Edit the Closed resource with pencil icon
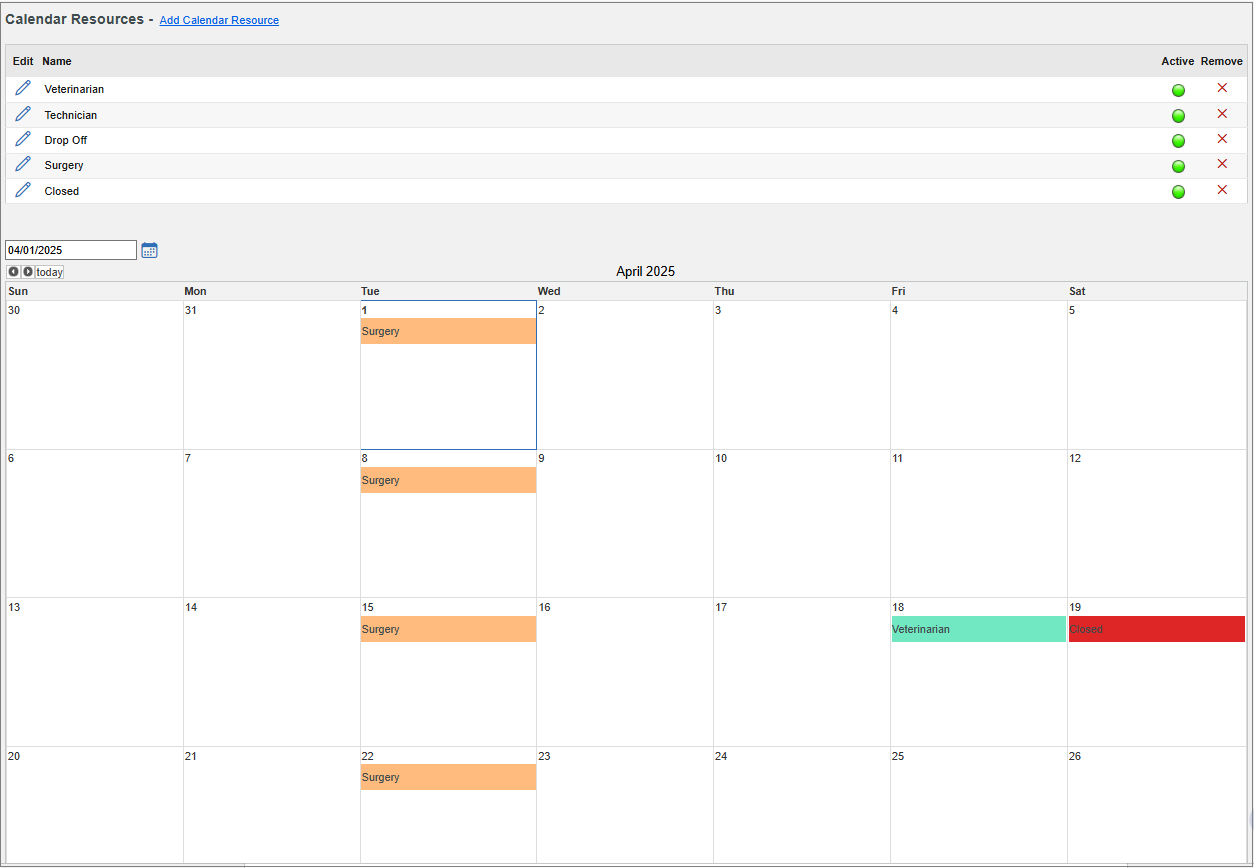1254x868 pixels. 23,190
